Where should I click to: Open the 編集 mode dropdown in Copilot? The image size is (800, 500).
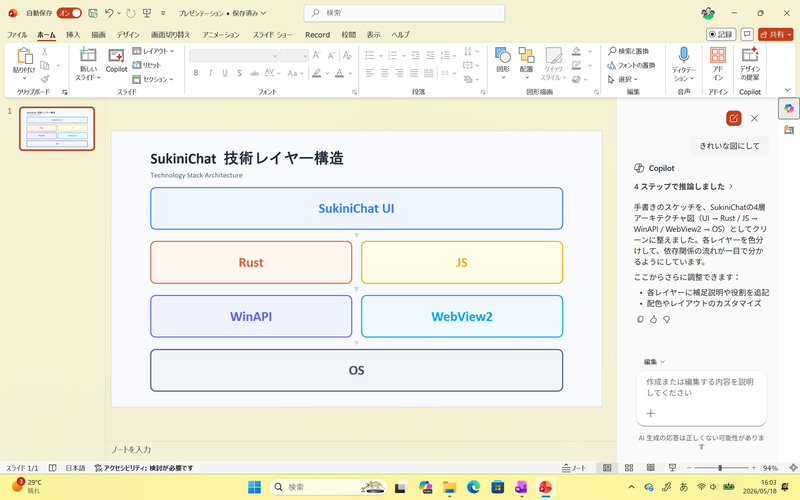point(654,362)
